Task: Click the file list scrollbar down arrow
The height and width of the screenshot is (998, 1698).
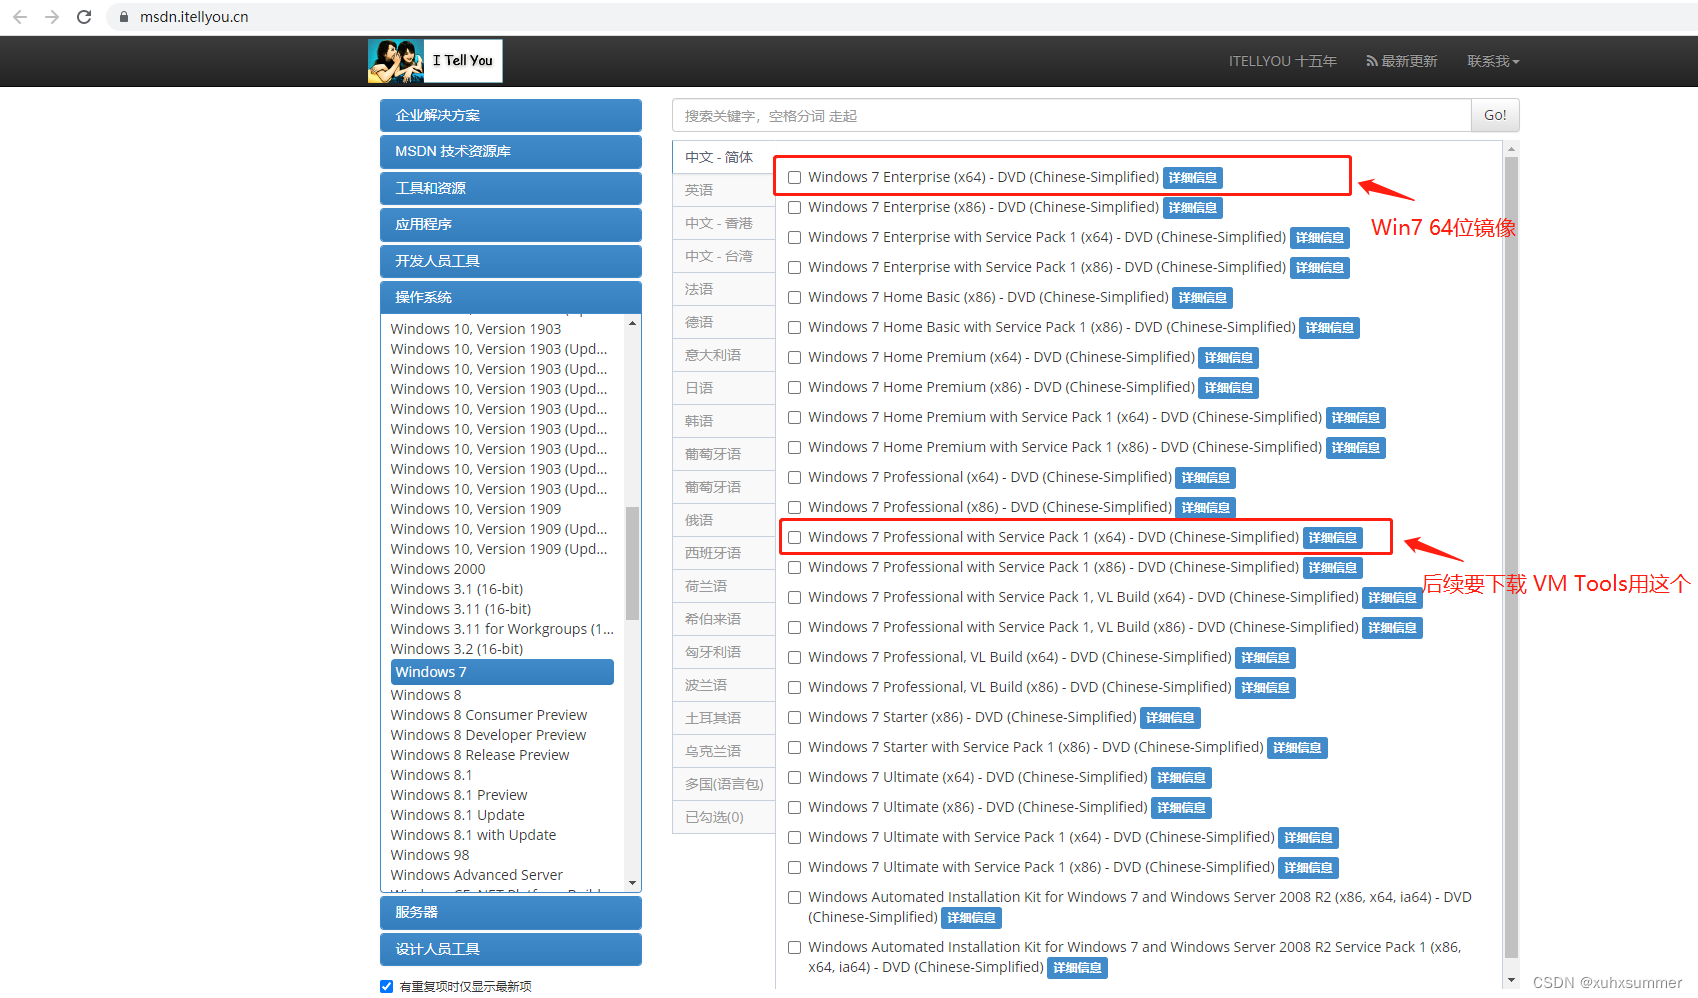Action: [x=1511, y=980]
